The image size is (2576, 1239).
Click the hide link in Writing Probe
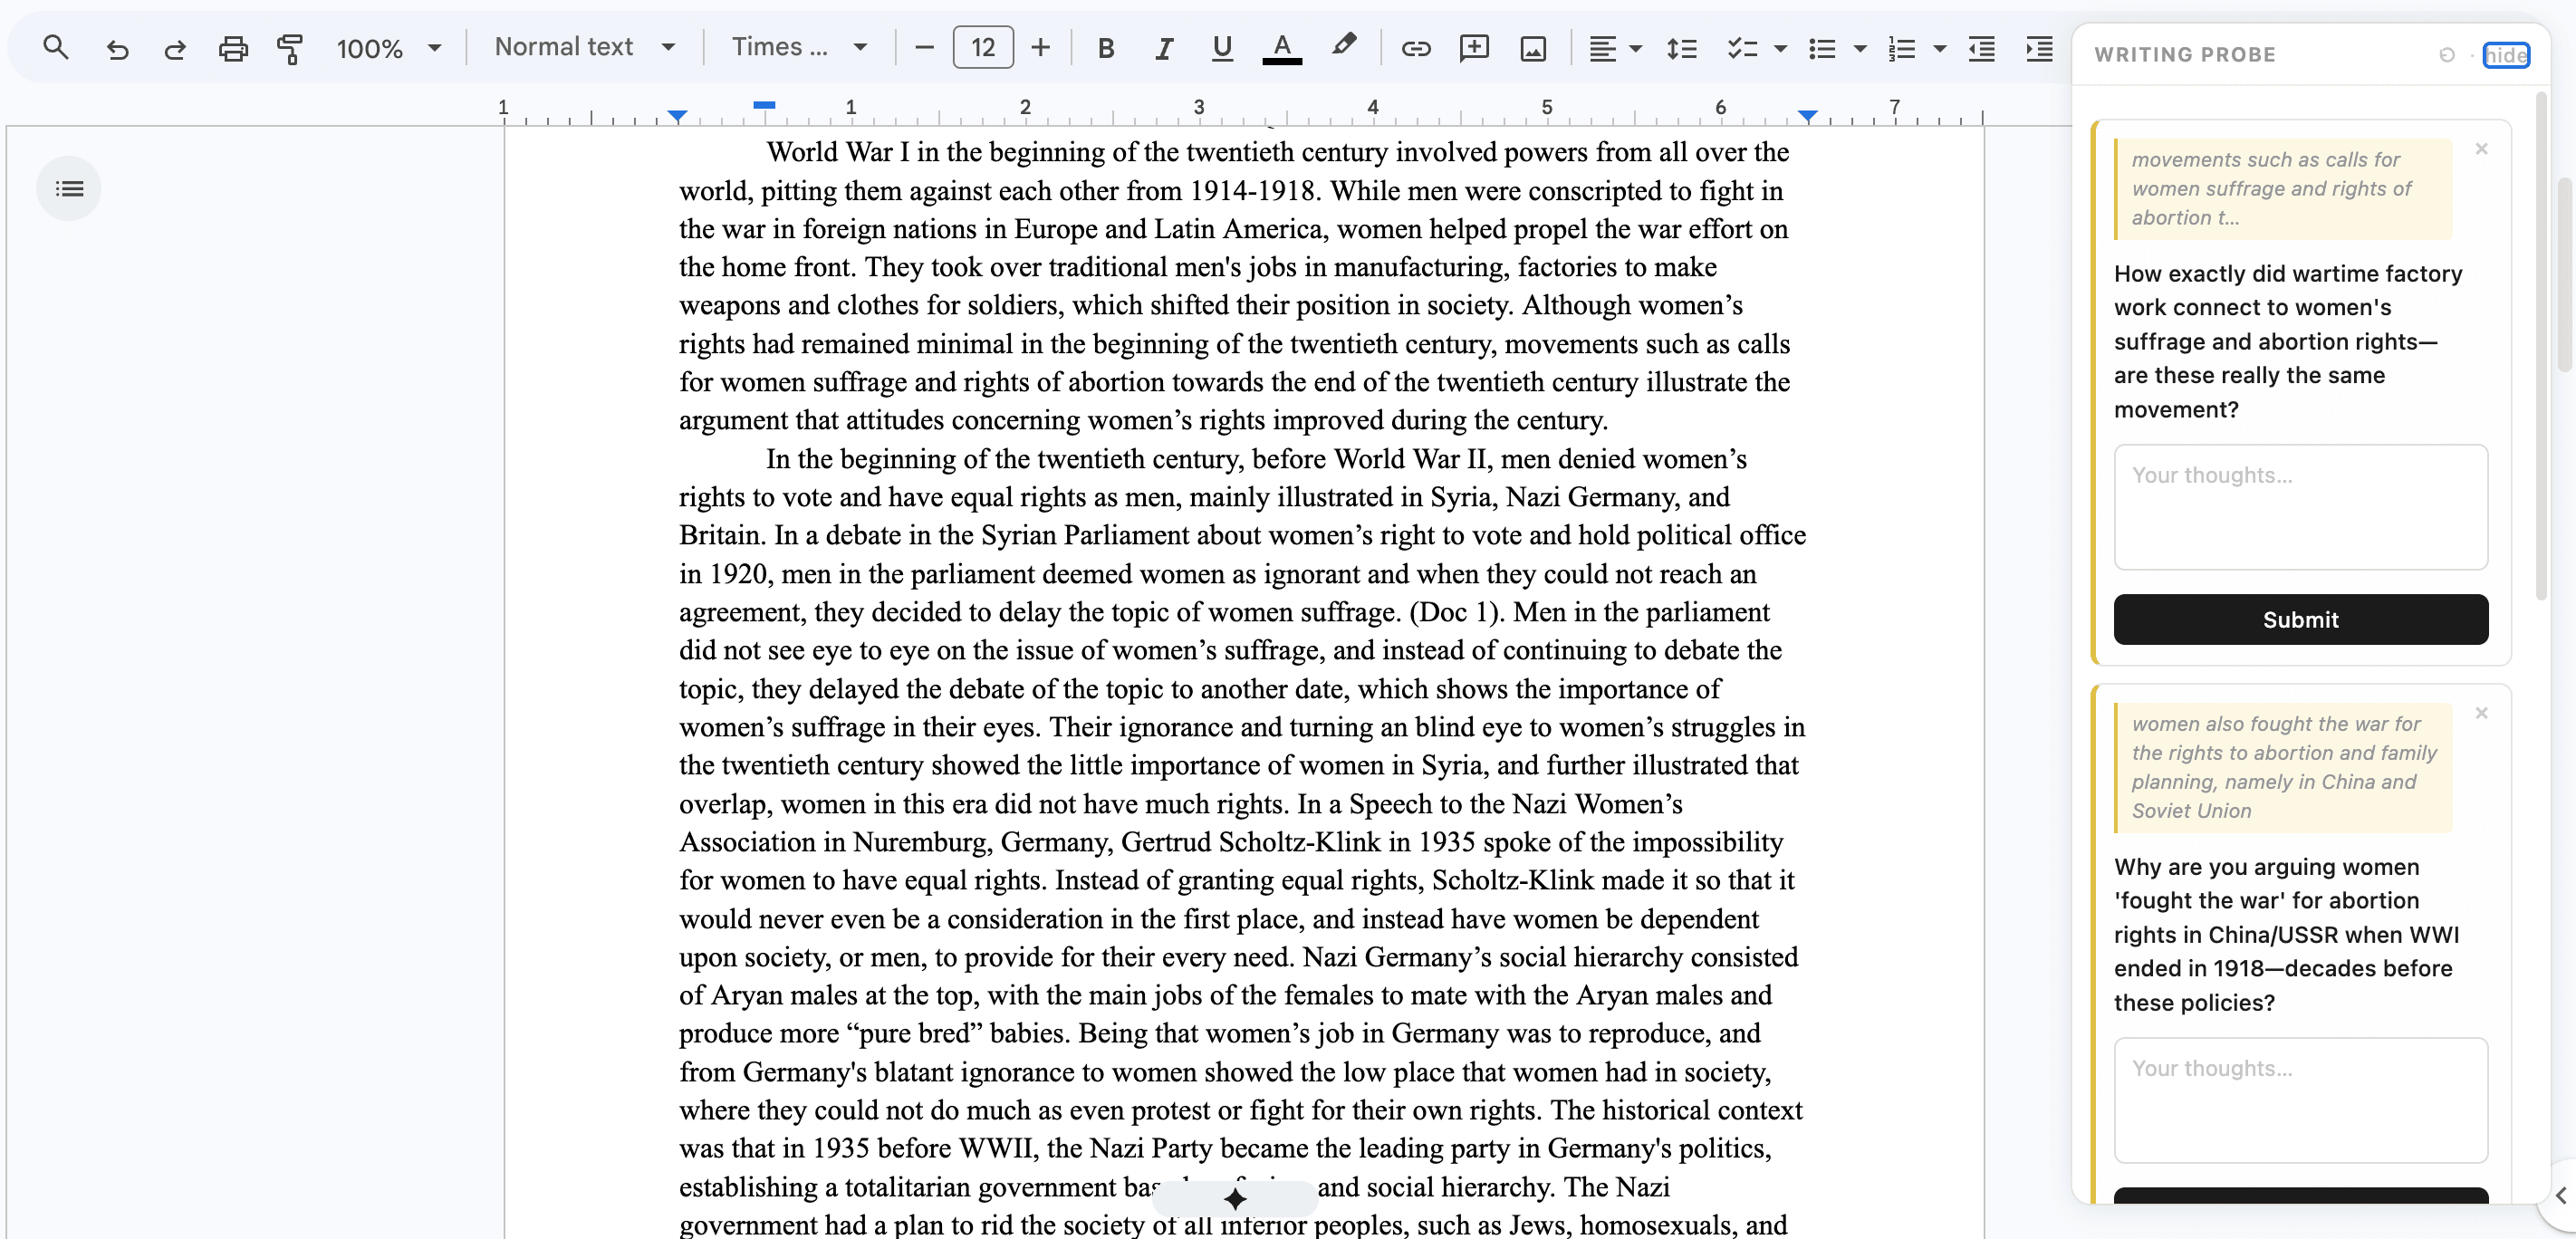click(x=2505, y=54)
